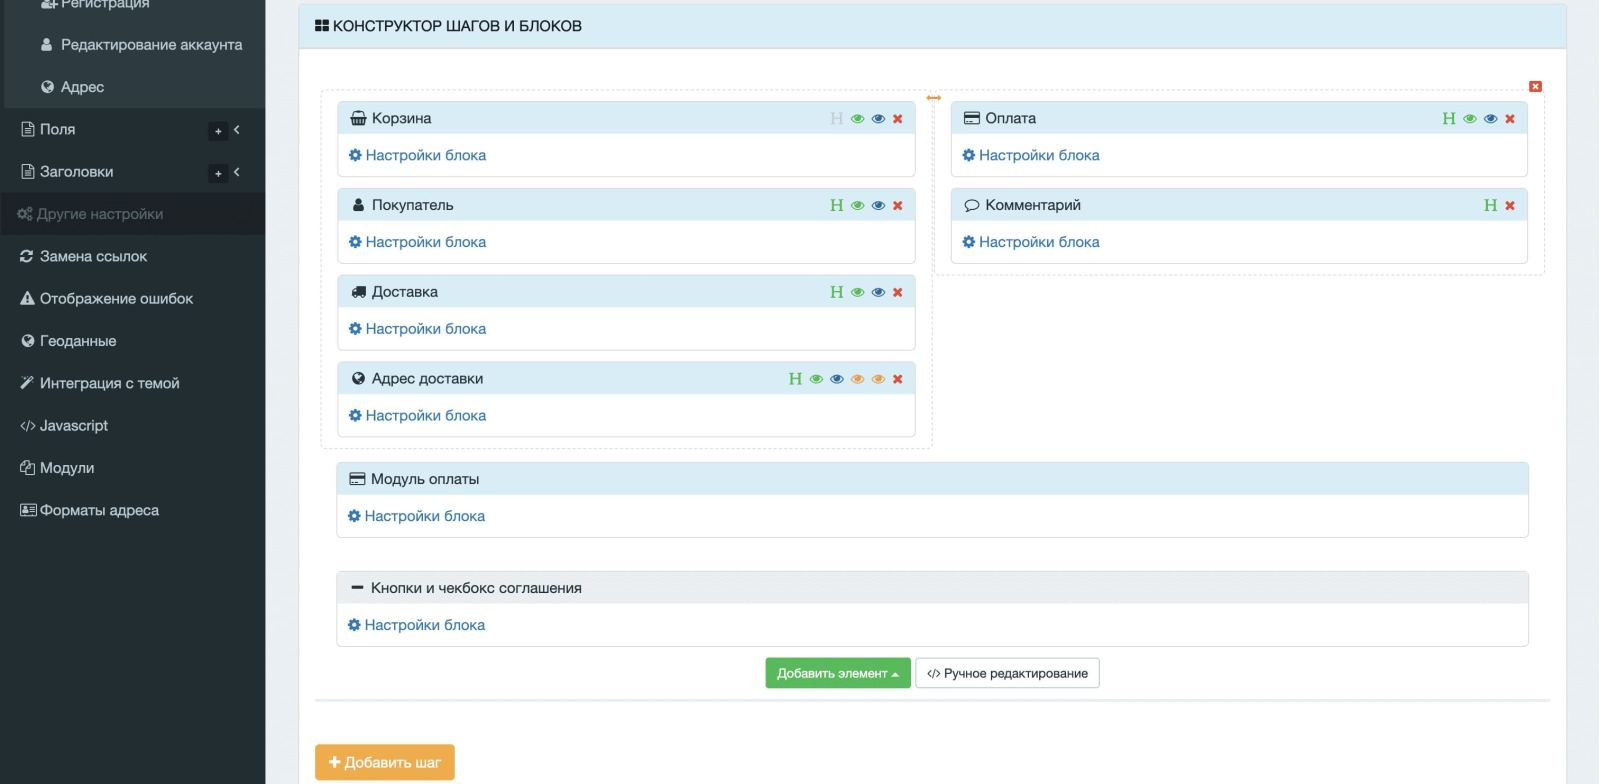Open Настройки блока for Адрес доставки

click(417, 416)
